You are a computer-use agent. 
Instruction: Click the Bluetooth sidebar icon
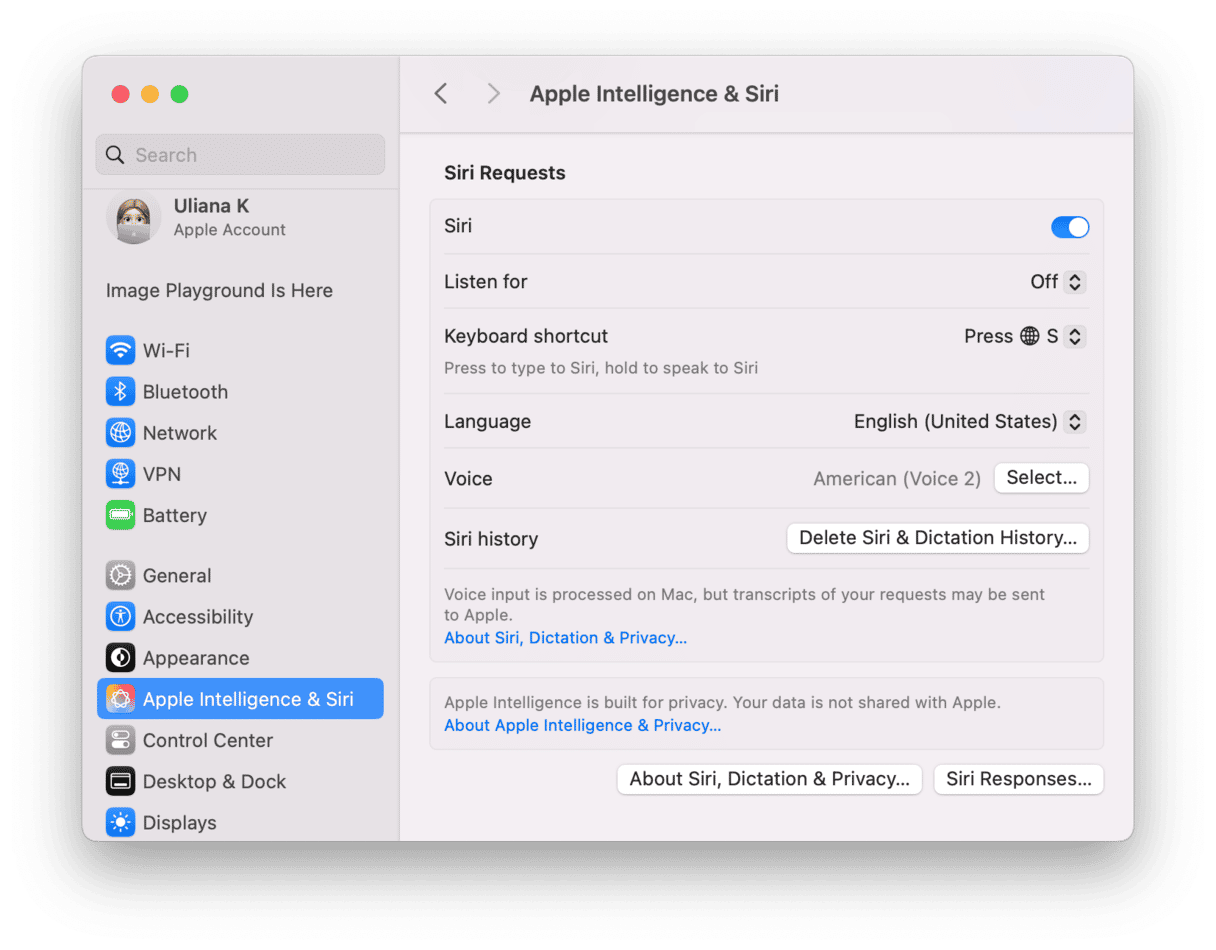click(x=120, y=392)
